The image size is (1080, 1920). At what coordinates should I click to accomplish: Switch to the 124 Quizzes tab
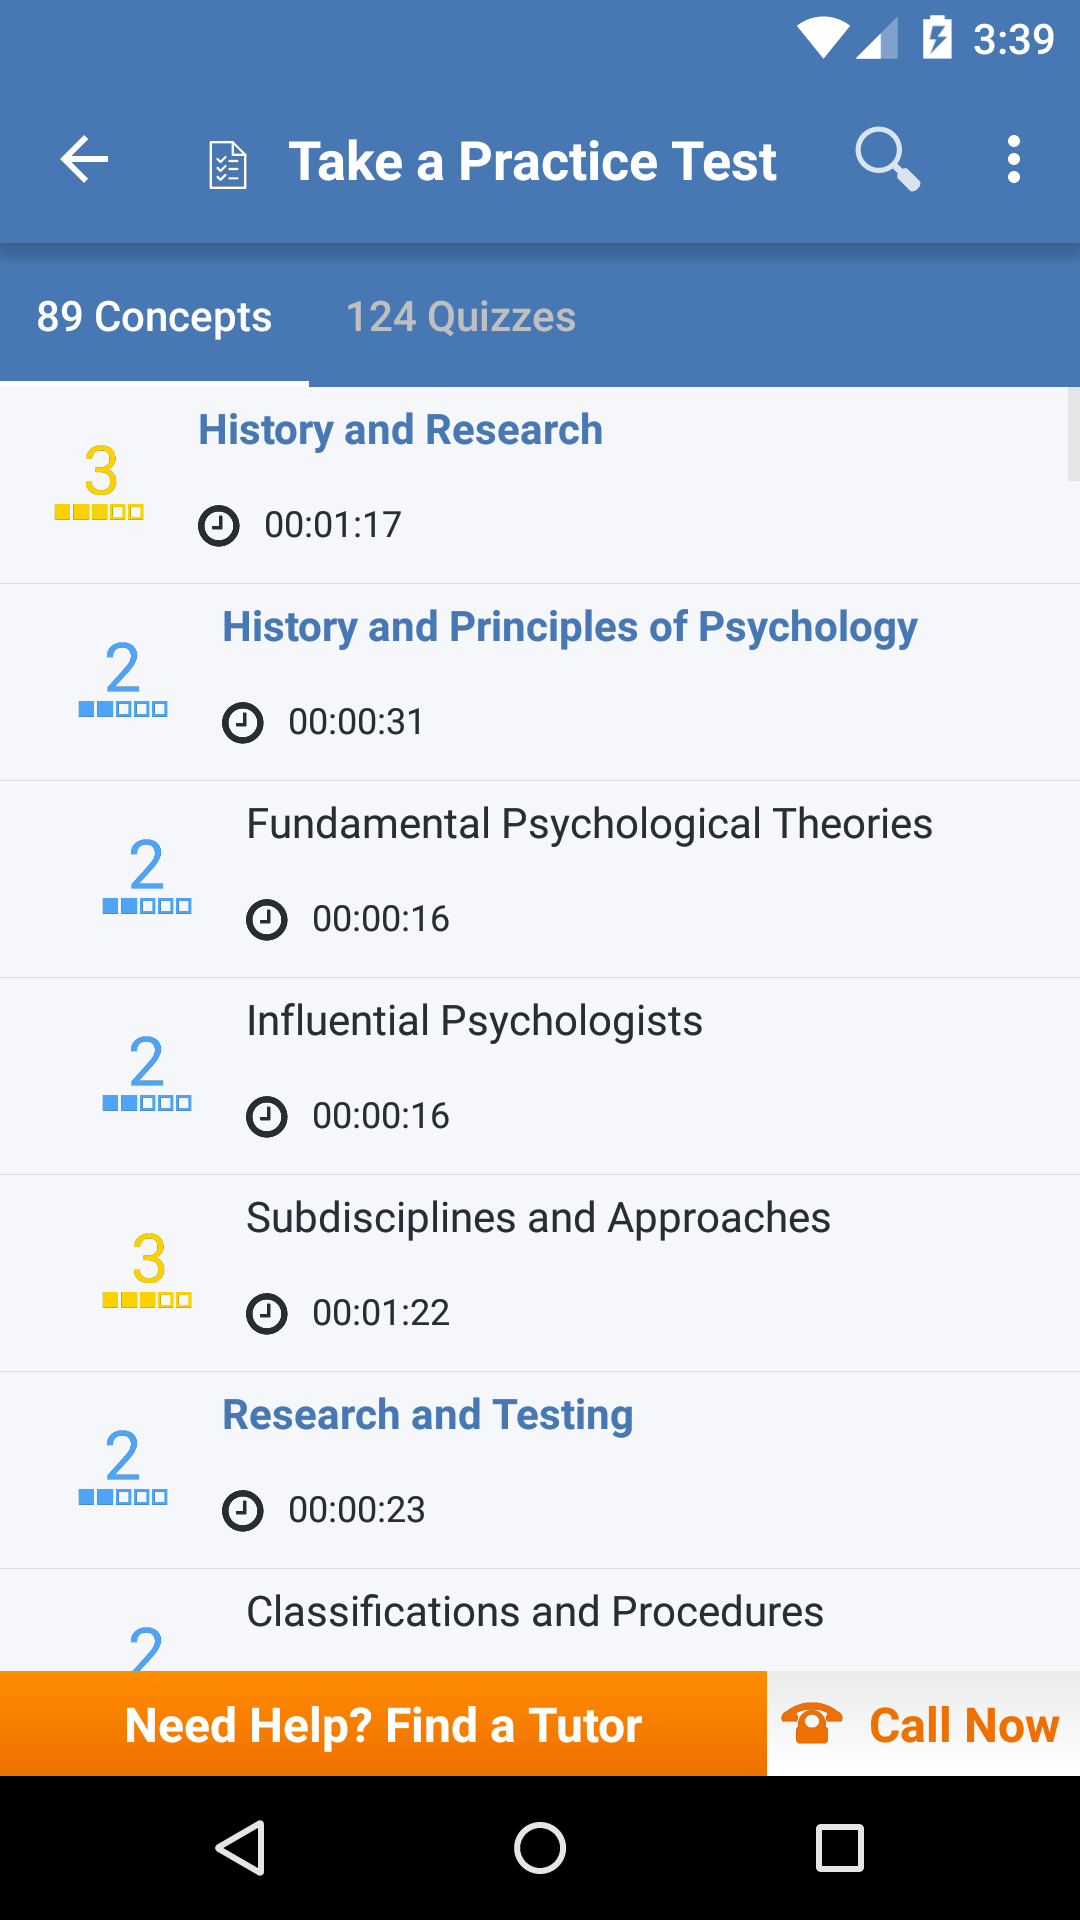tap(461, 317)
